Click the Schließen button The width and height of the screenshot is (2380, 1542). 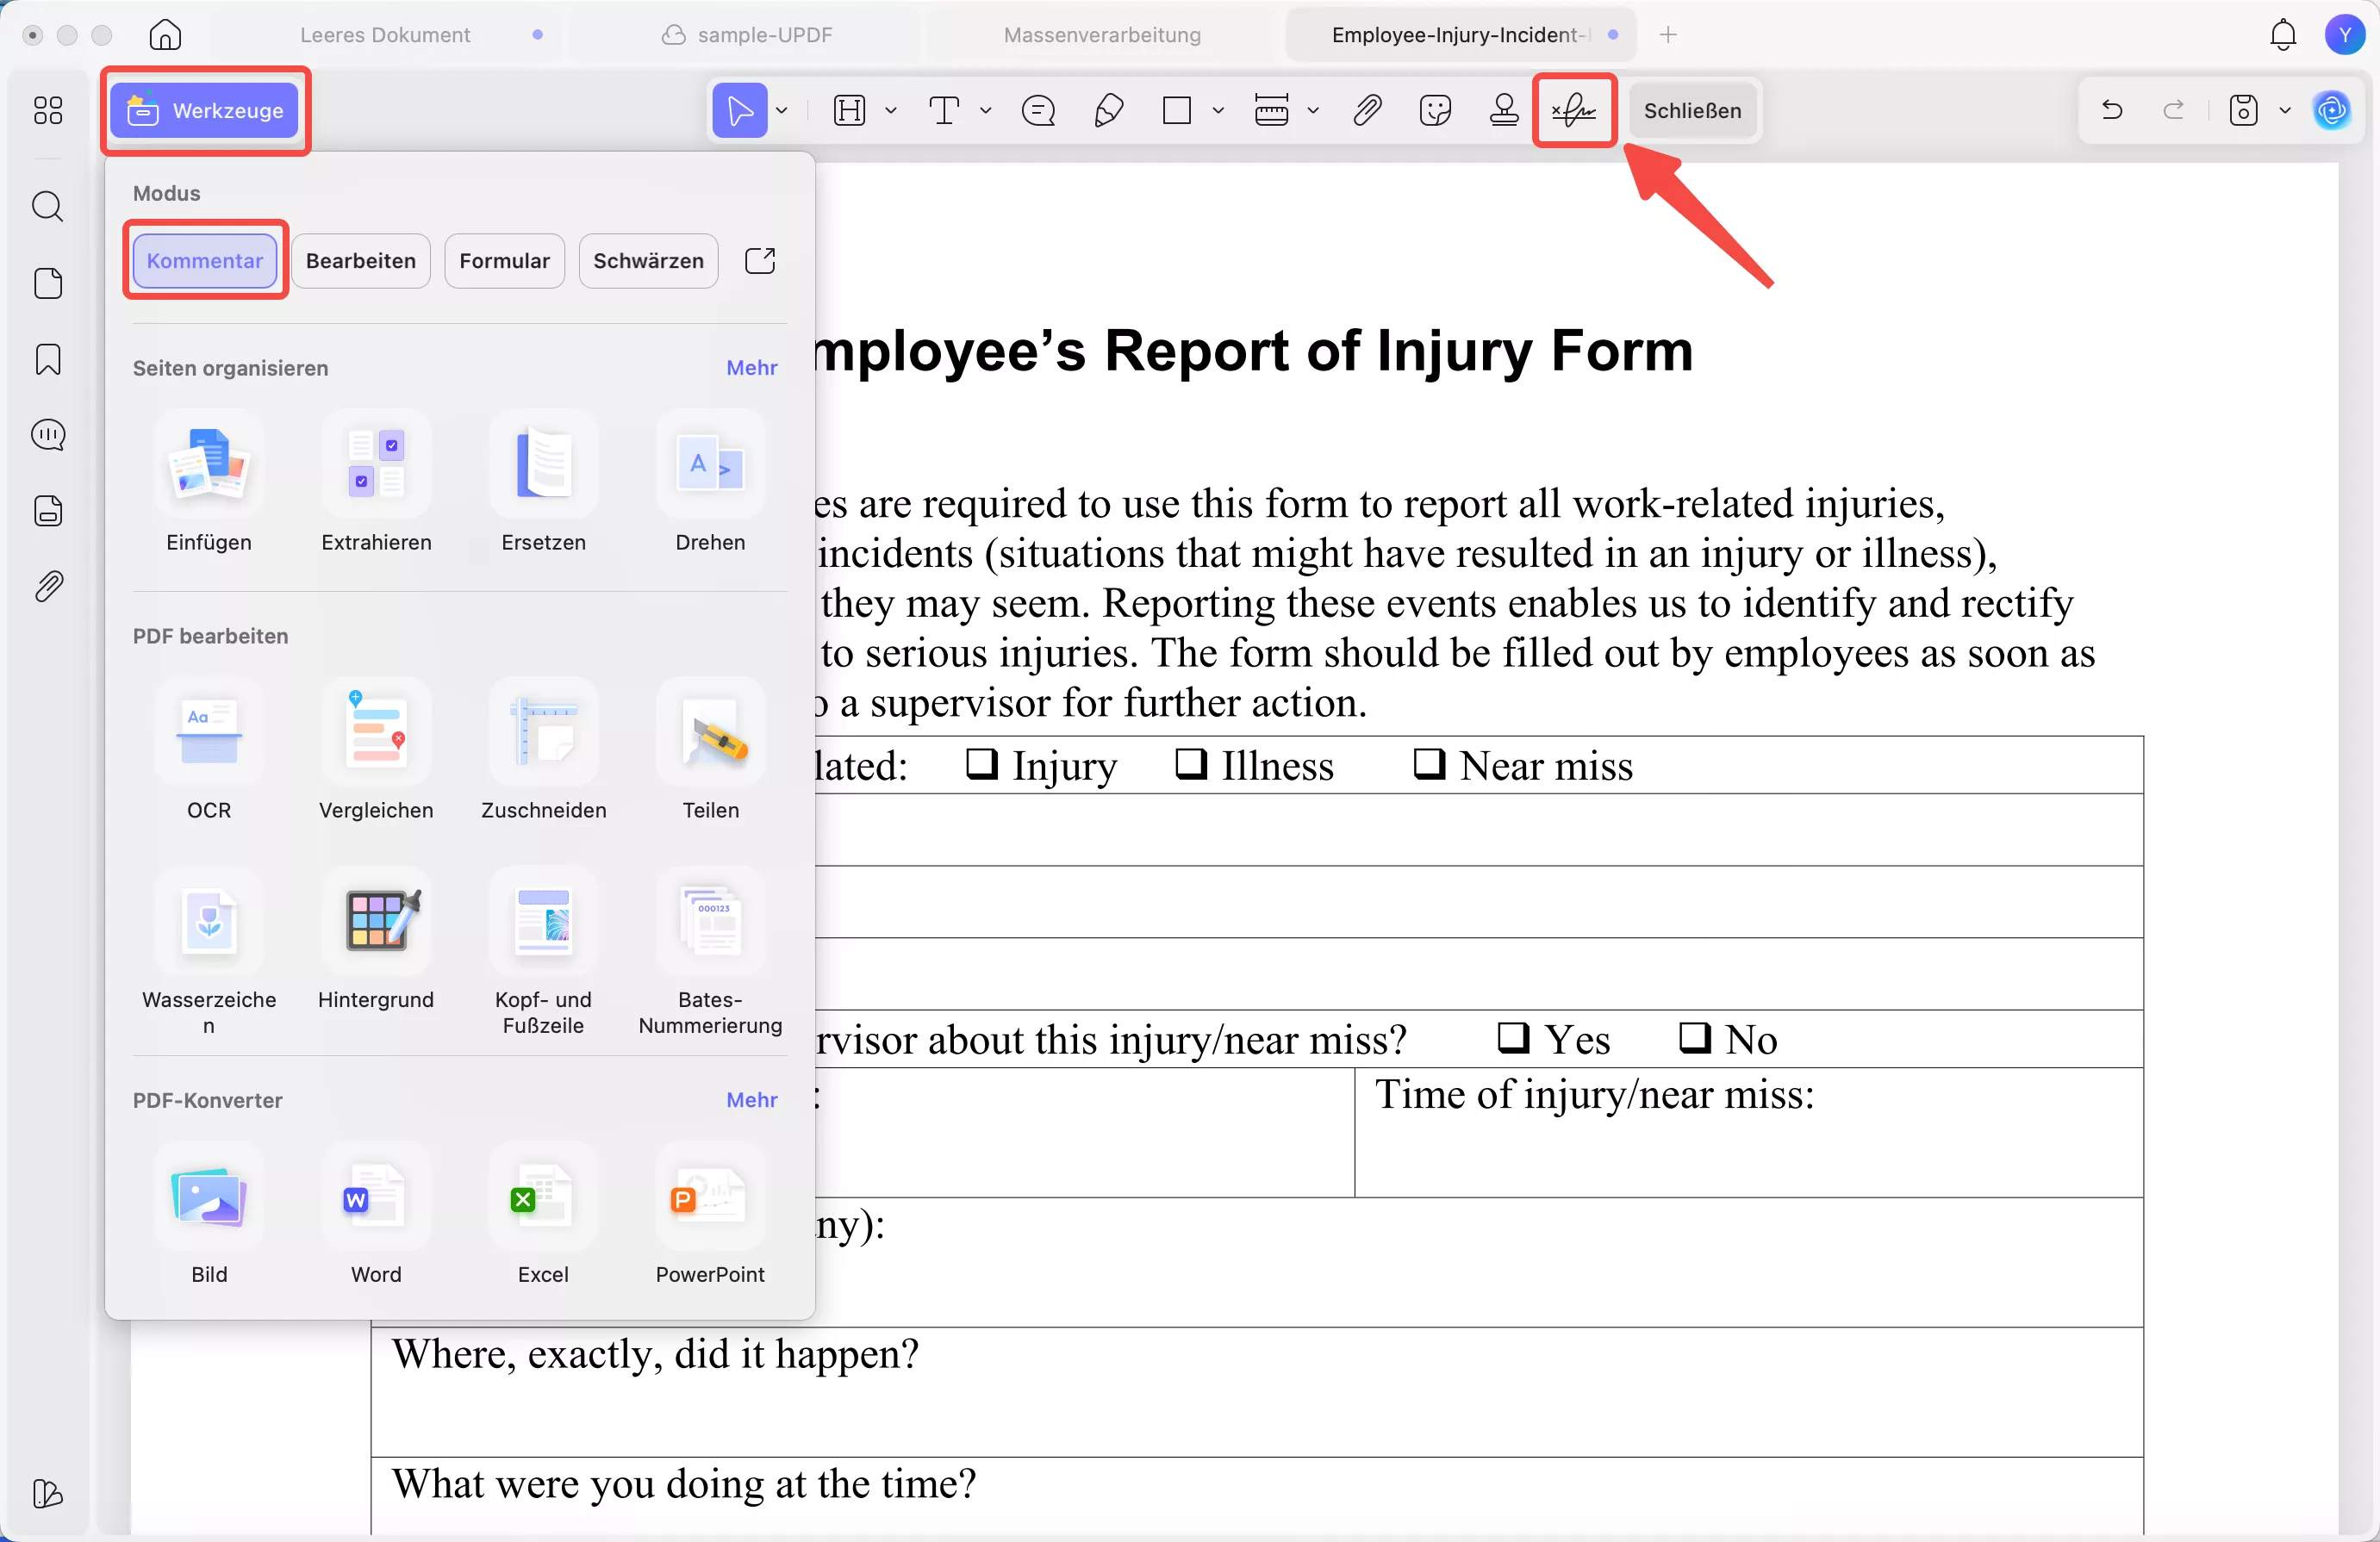tap(1692, 110)
